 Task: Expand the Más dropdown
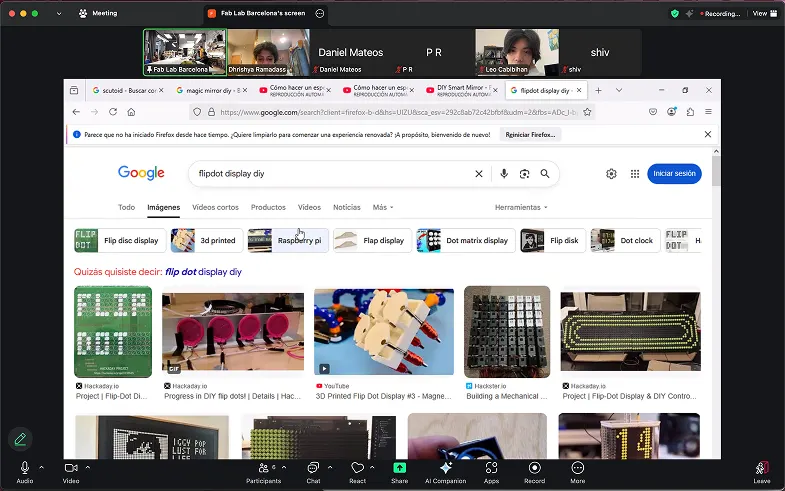point(383,207)
